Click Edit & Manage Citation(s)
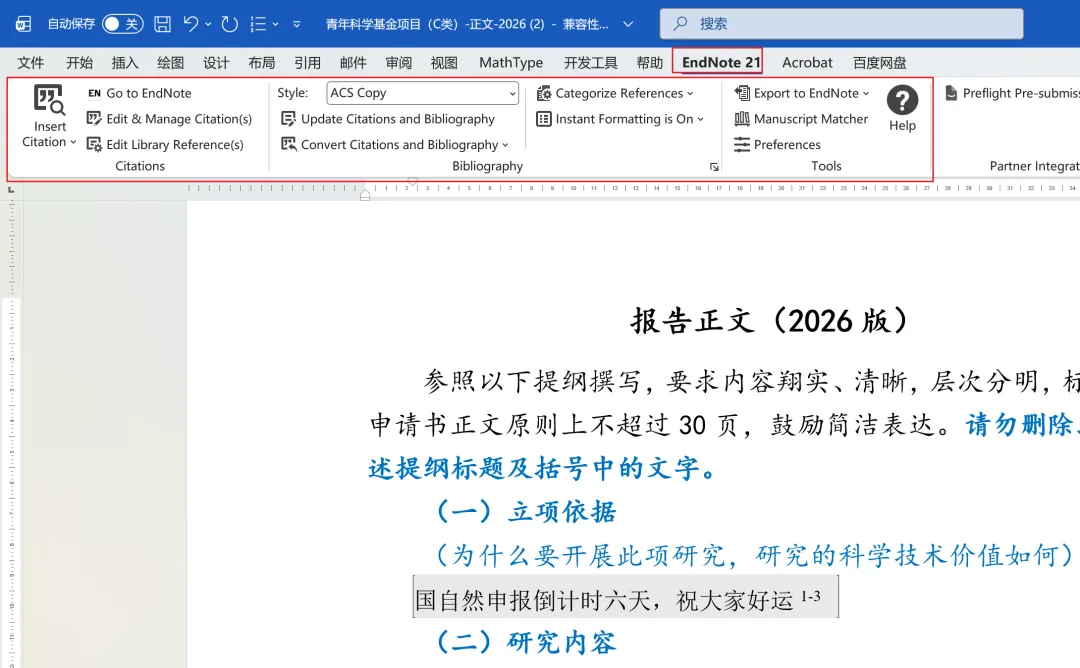This screenshot has width=1080, height=668. 169,118
